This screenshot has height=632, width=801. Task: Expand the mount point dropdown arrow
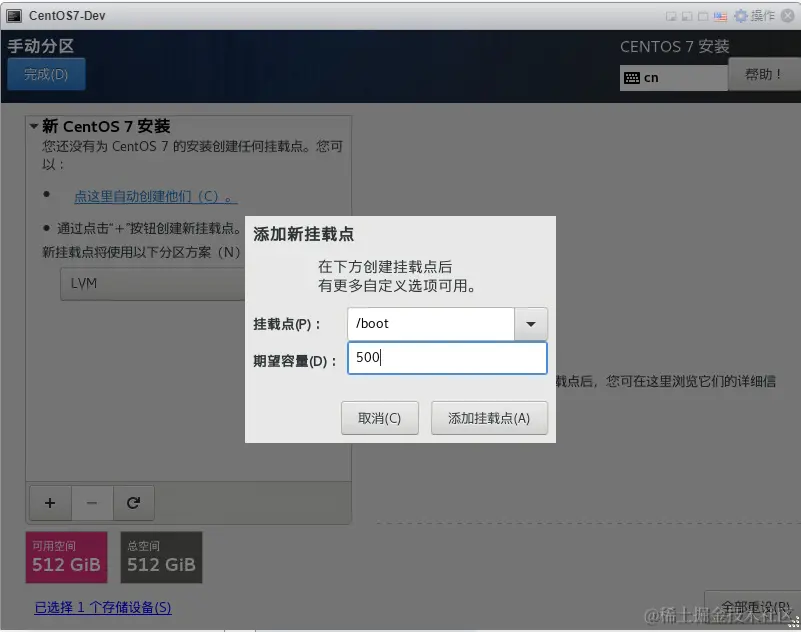tap(531, 324)
